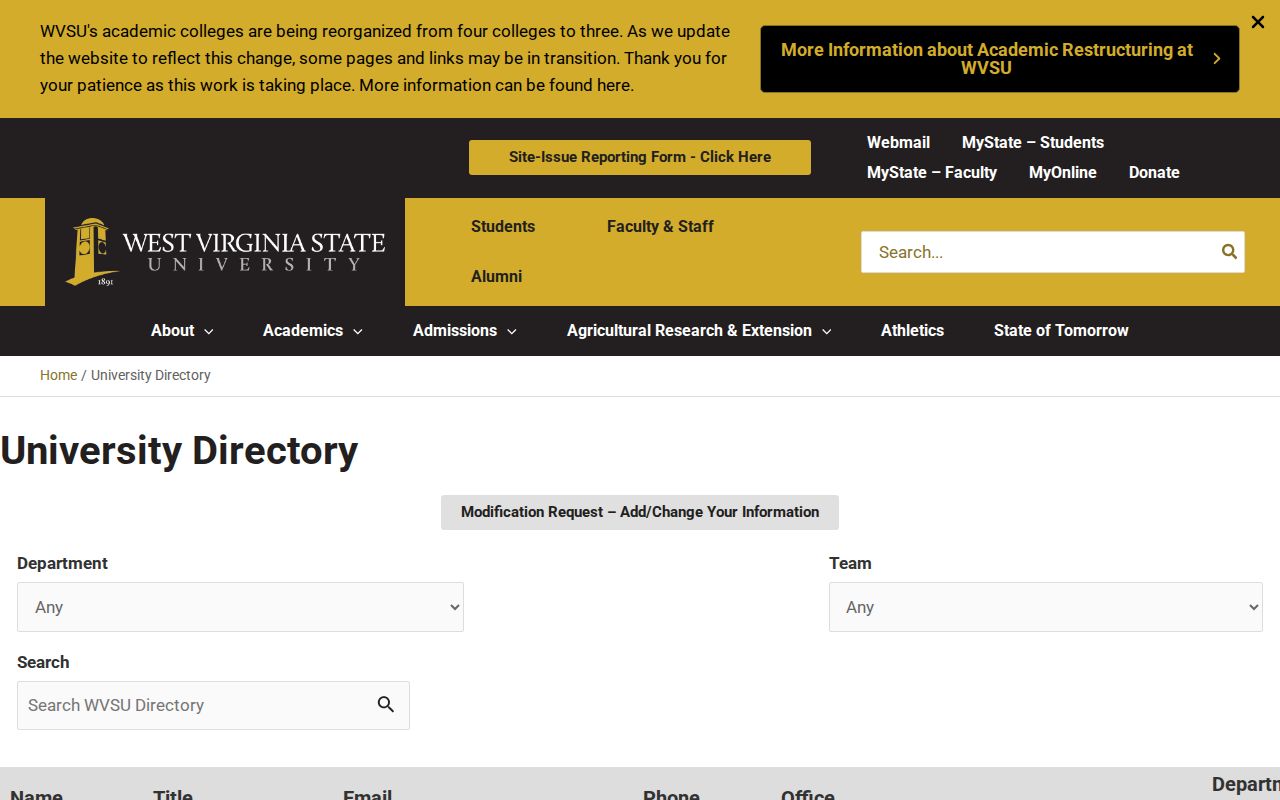Click the chevron on the Academic Restructuring button
This screenshot has width=1280, height=800.
(1217, 59)
